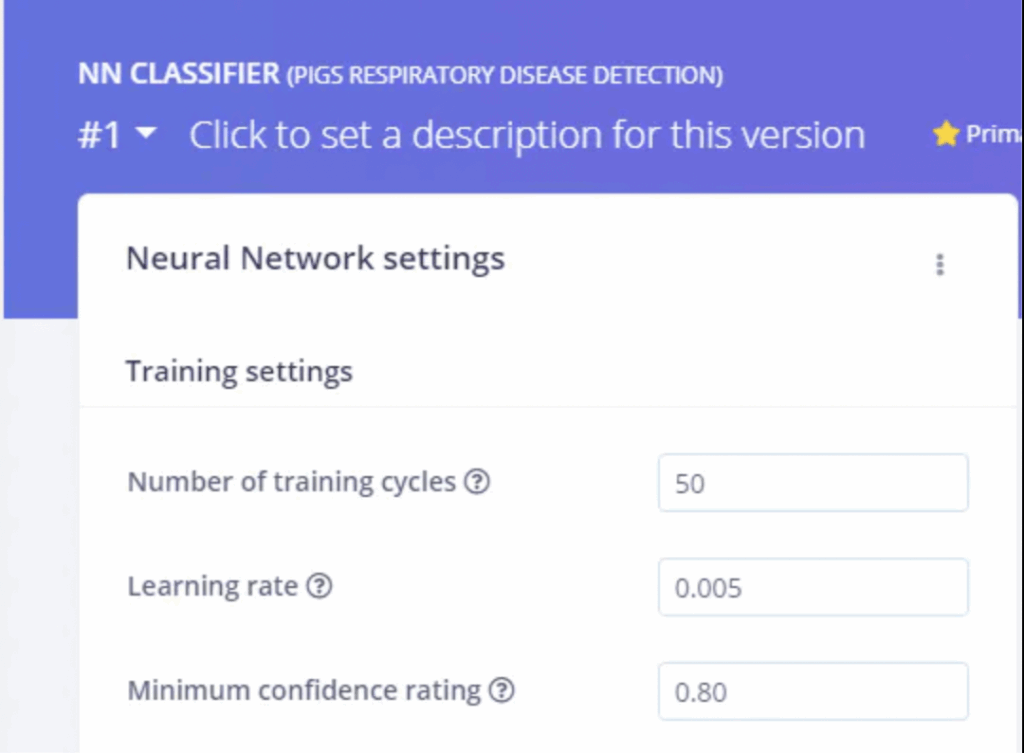Image resolution: width=1024 pixels, height=753 pixels.
Task: Select the Training settings section header
Action: (239, 372)
